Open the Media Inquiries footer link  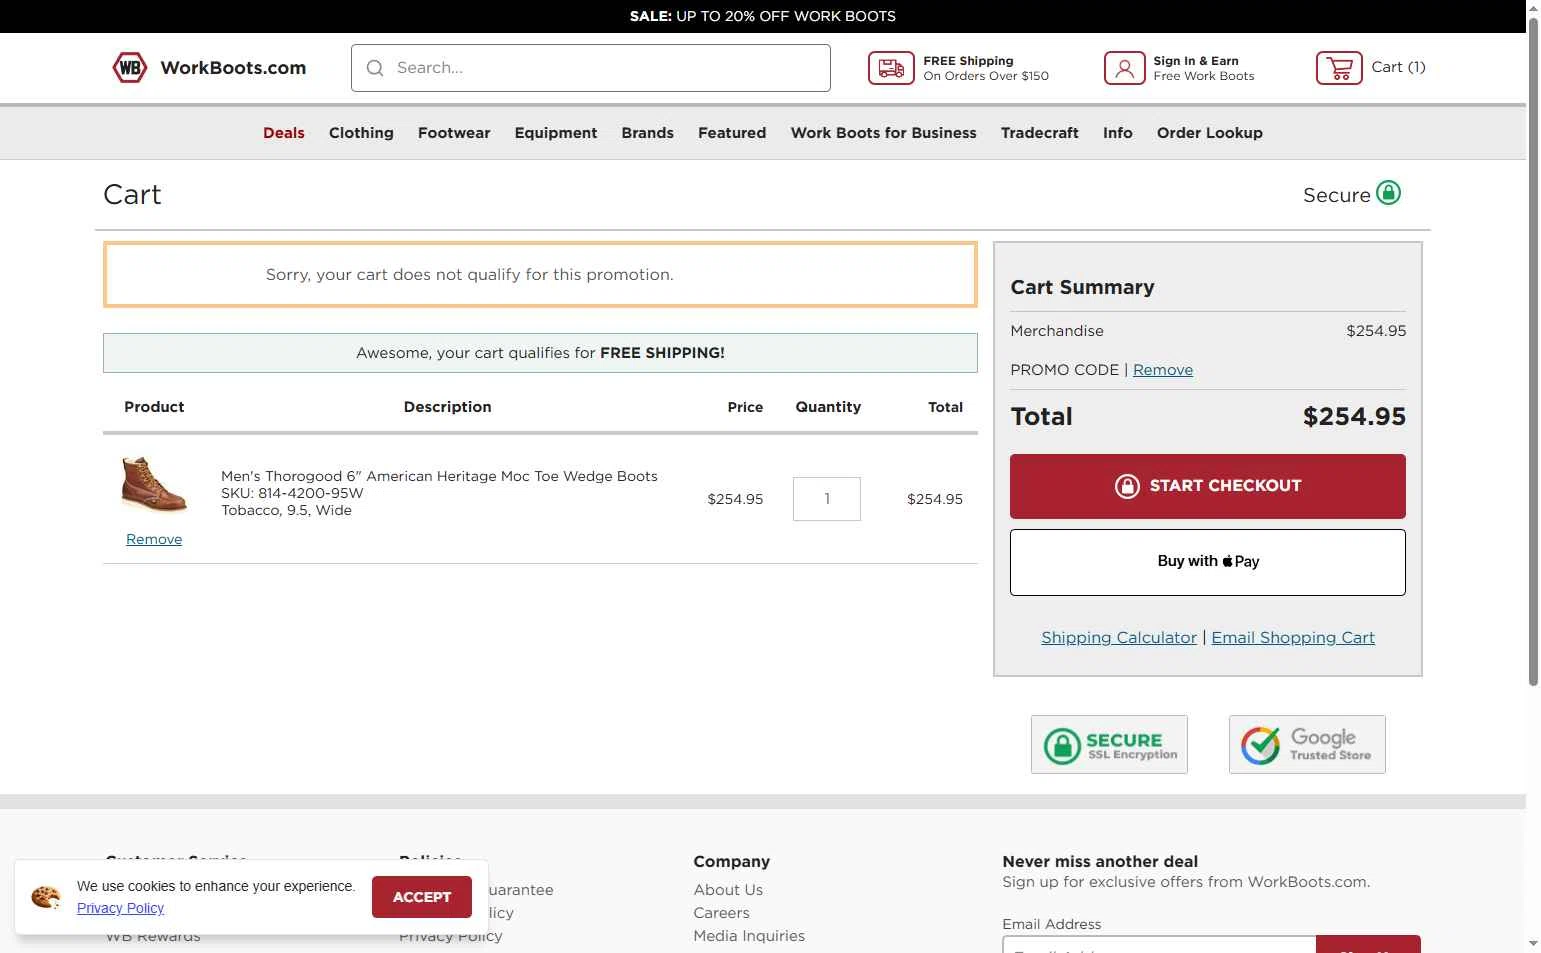(749, 936)
